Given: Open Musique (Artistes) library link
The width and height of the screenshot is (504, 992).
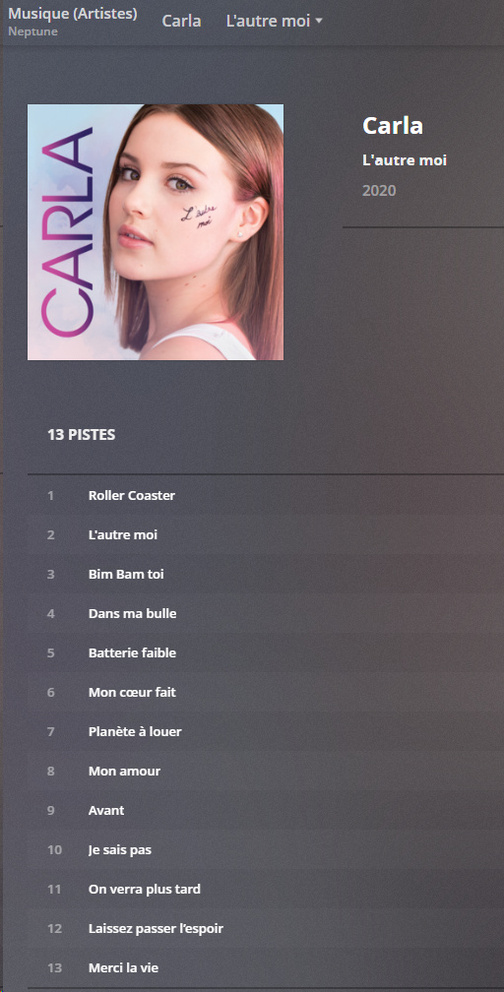Looking at the screenshot, I should click(73, 13).
